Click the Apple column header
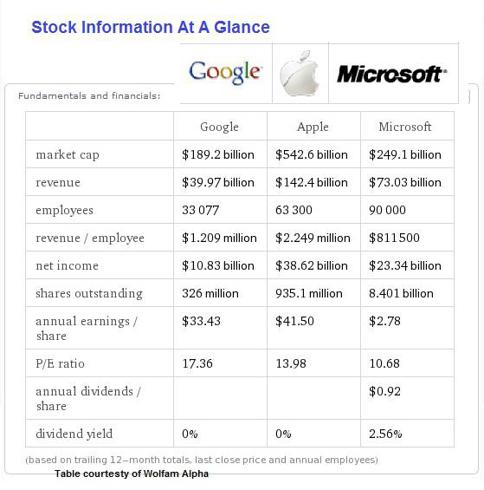The height and width of the screenshot is (490, 484). [x=313, y=127]
